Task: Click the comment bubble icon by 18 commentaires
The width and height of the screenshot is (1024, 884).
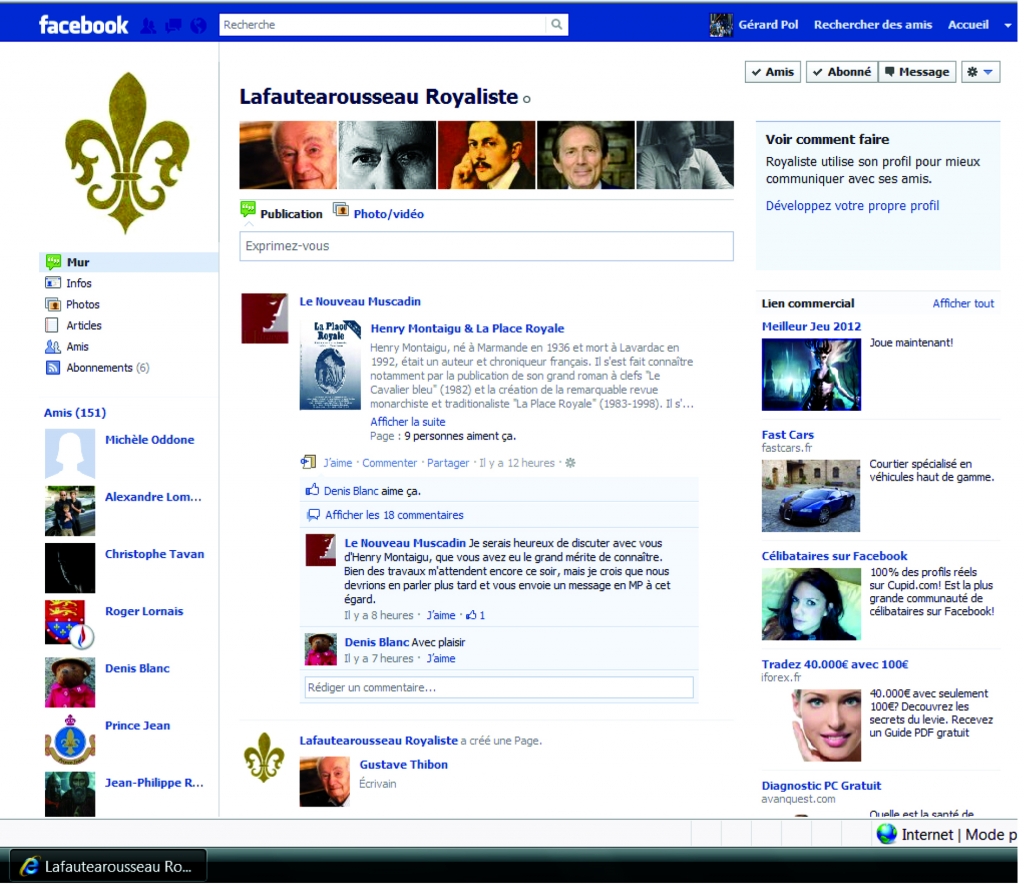Action: [x=313, y=514]
